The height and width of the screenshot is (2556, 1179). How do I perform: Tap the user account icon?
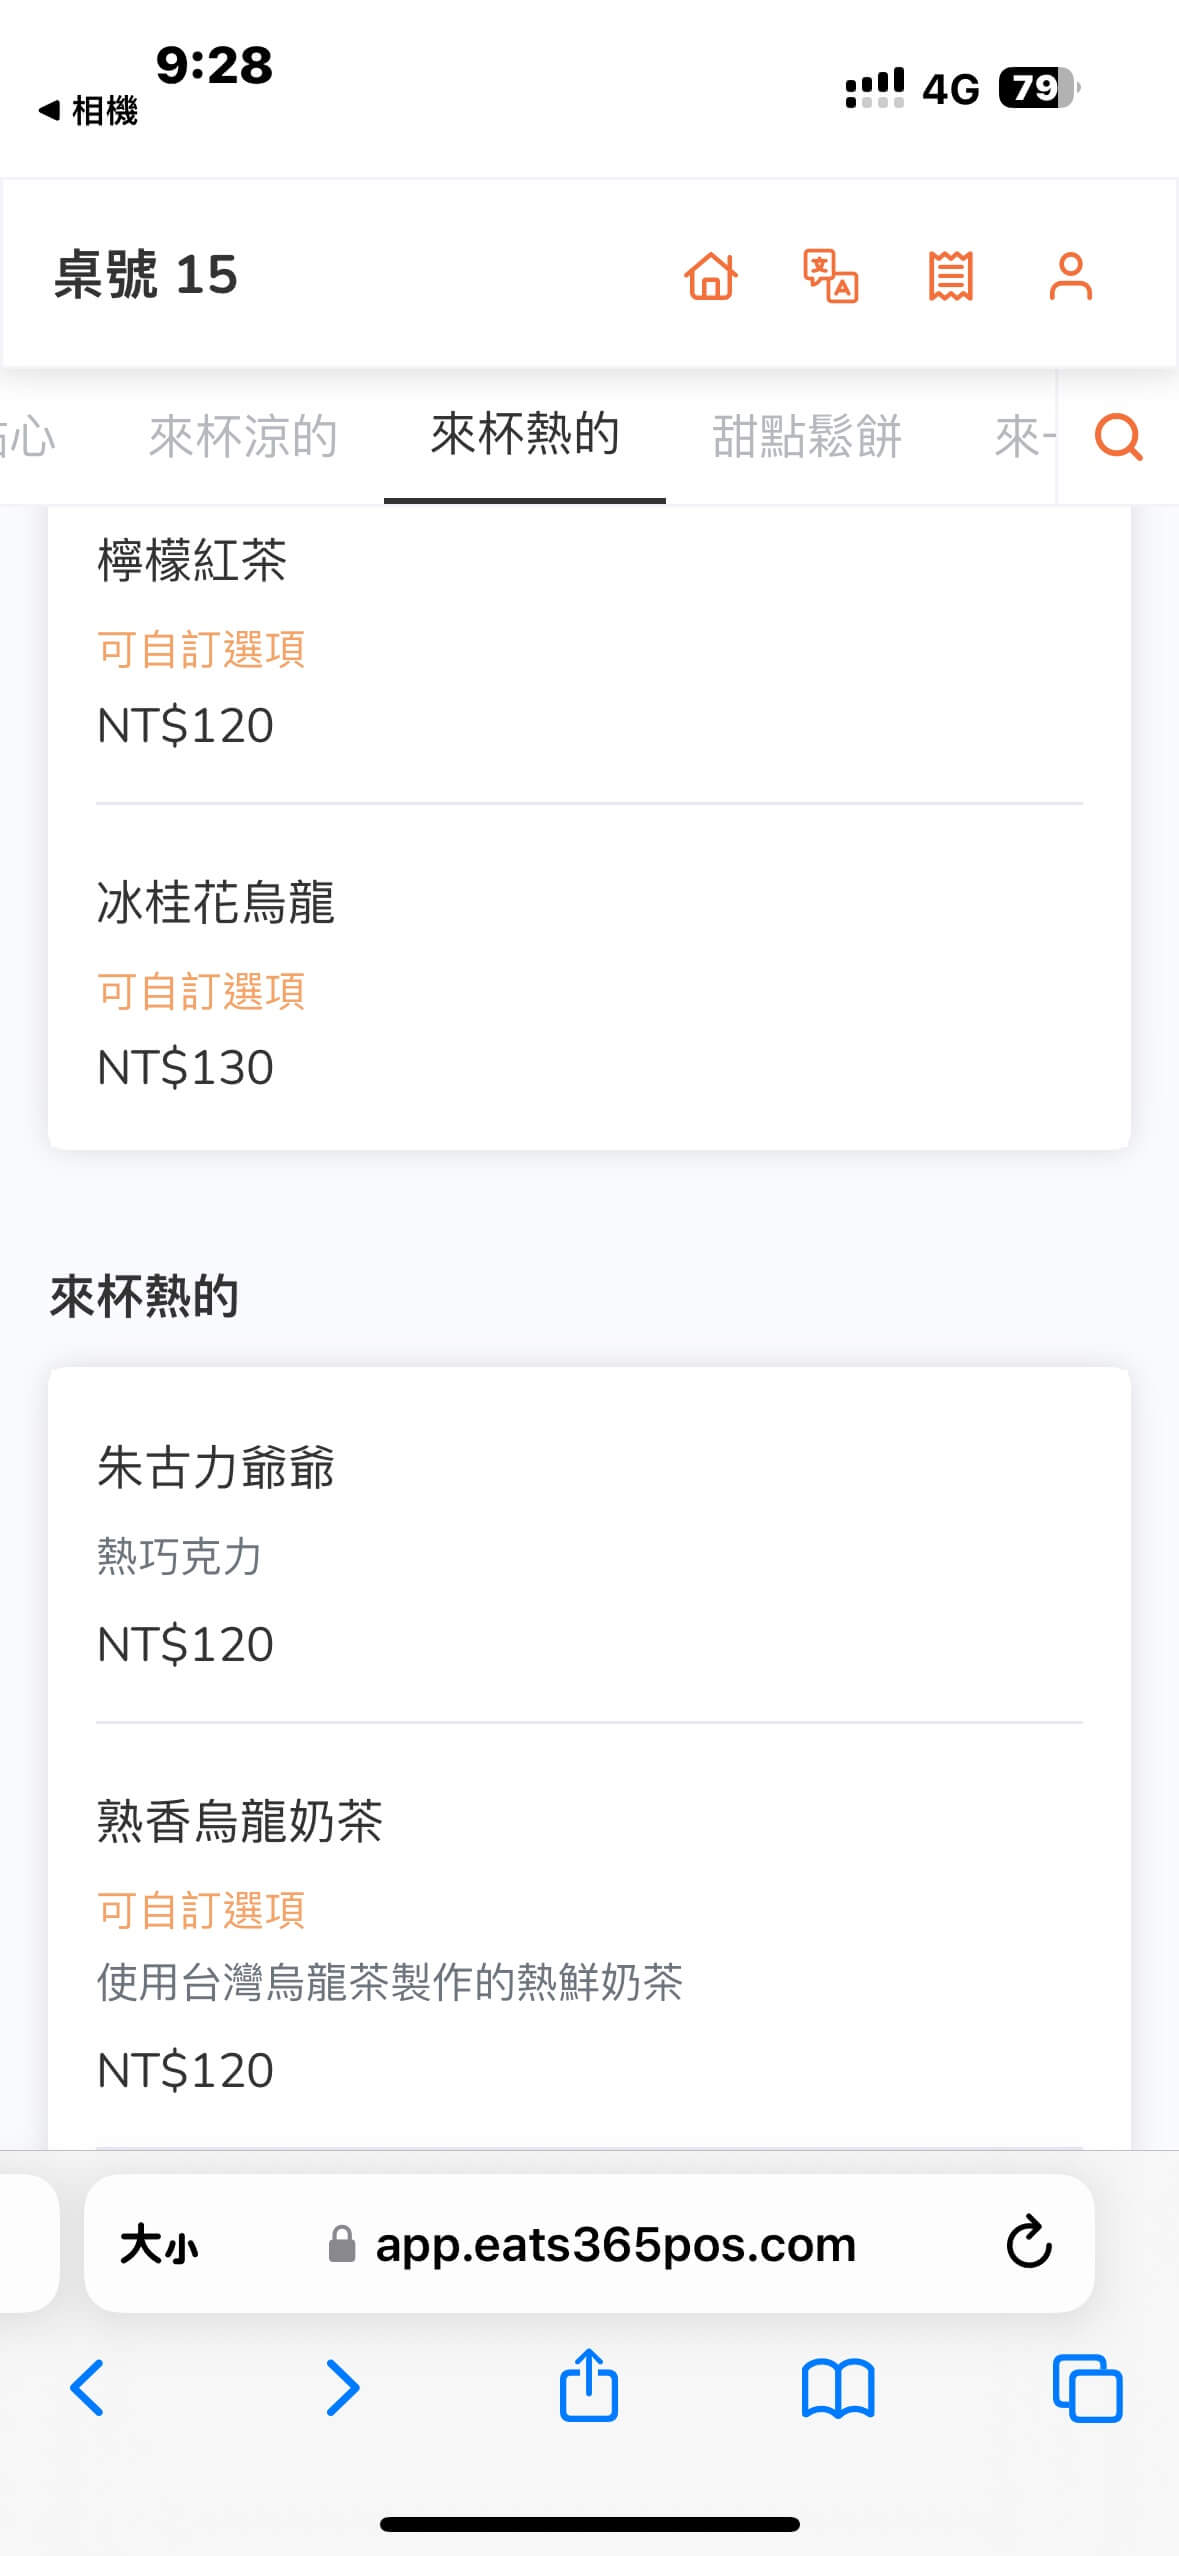pyautogui.click(x=1070, y=275)
